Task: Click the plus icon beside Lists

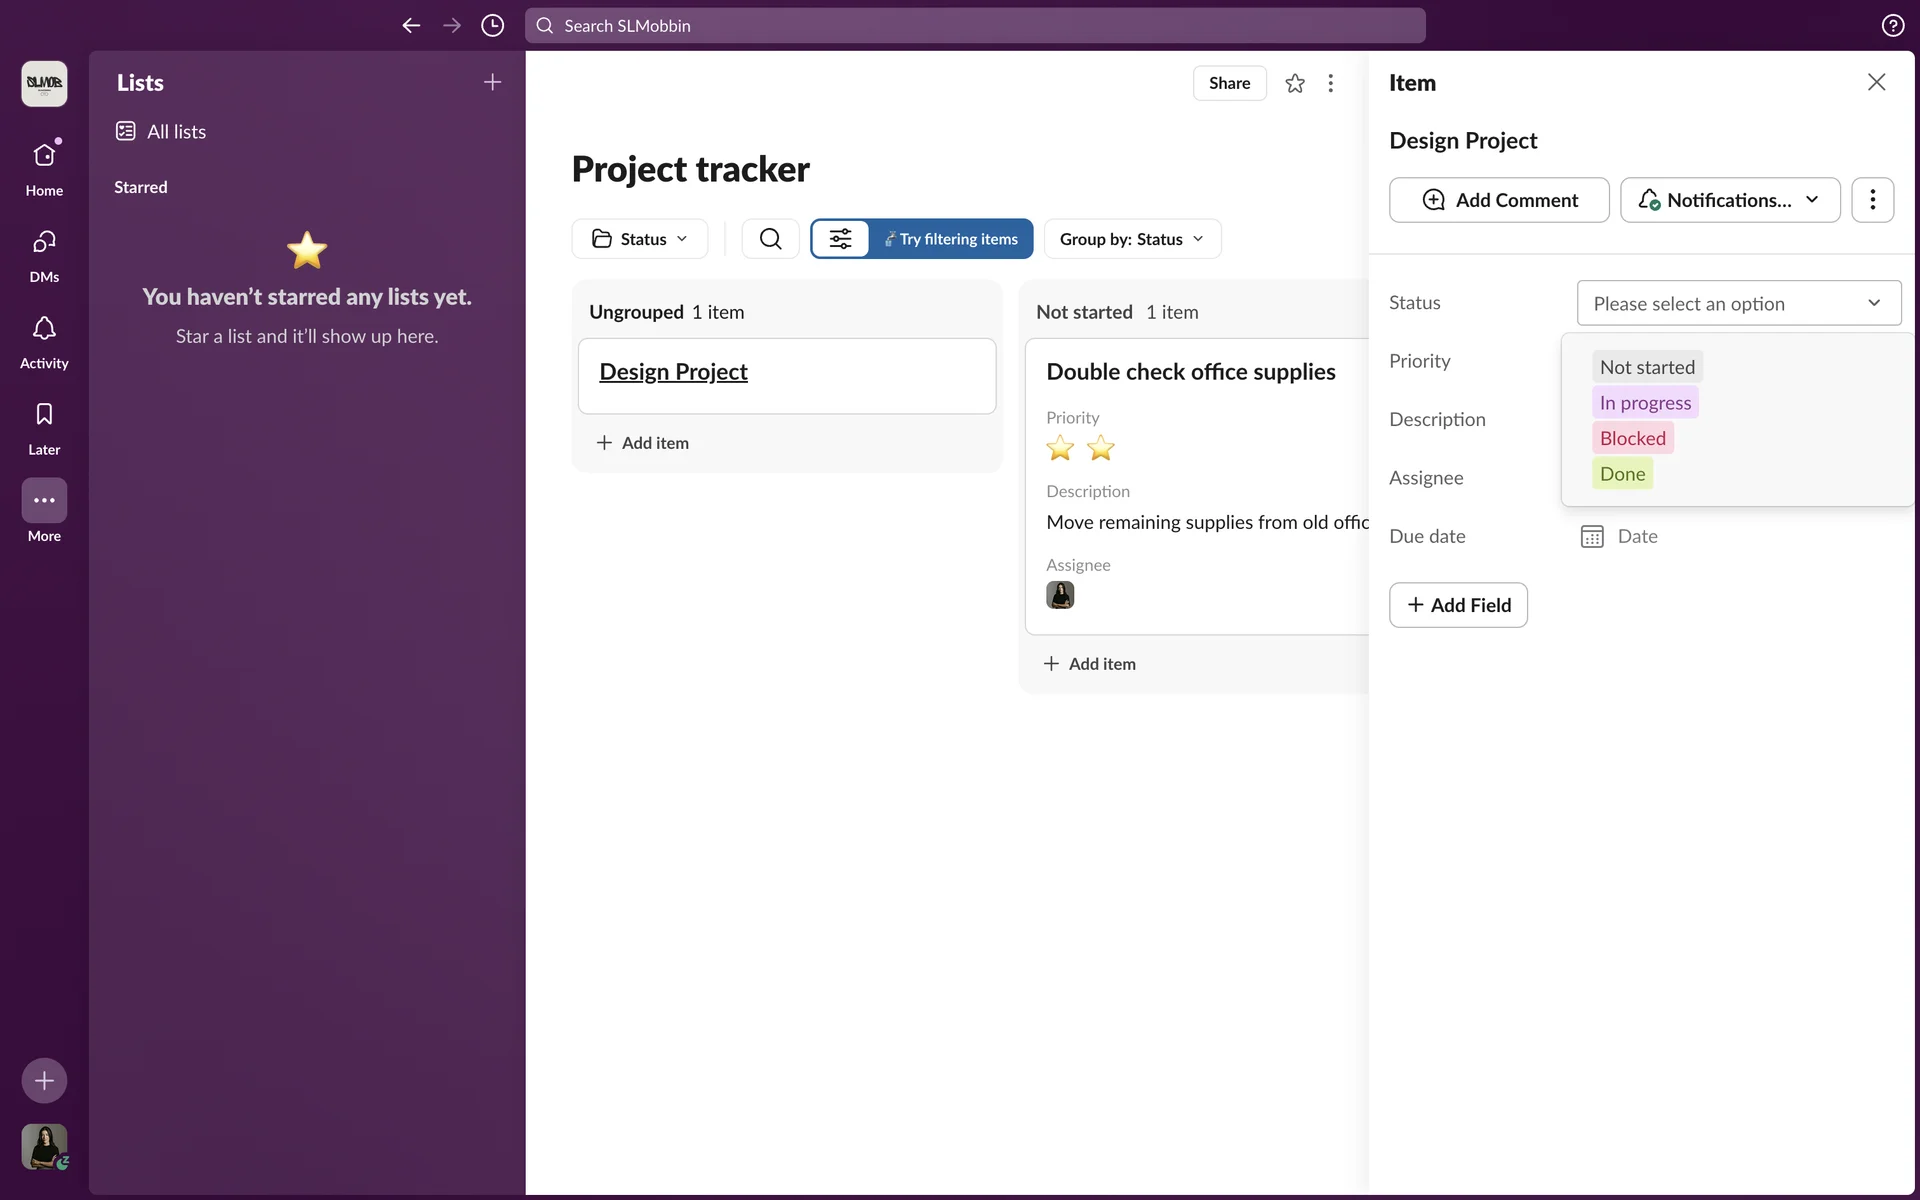Action: (492, 83)
